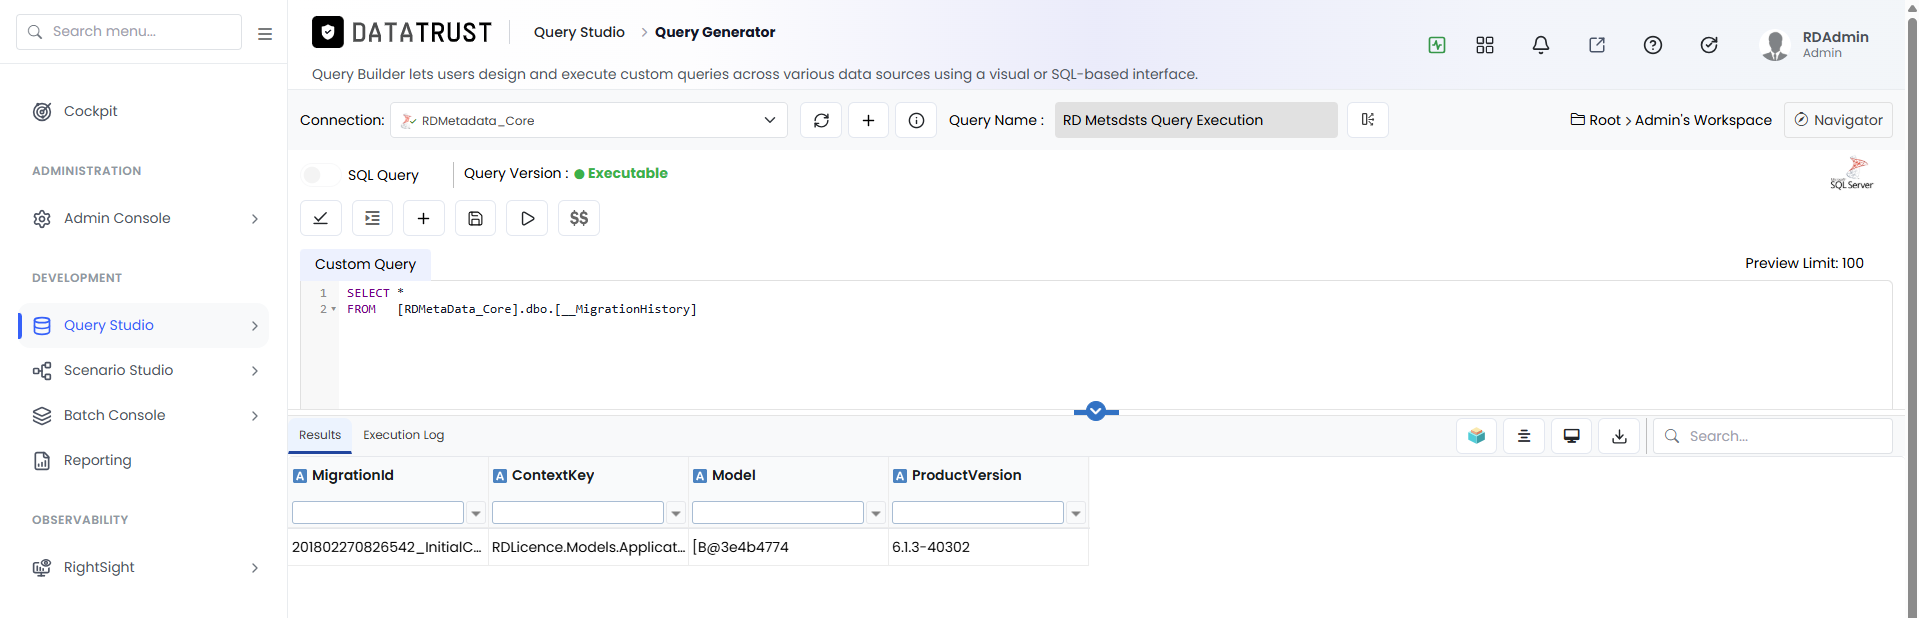Collapse the editor with blue chevron handle
The height and width of the screenshot is (618, 1919).
tap(1096, 411)
